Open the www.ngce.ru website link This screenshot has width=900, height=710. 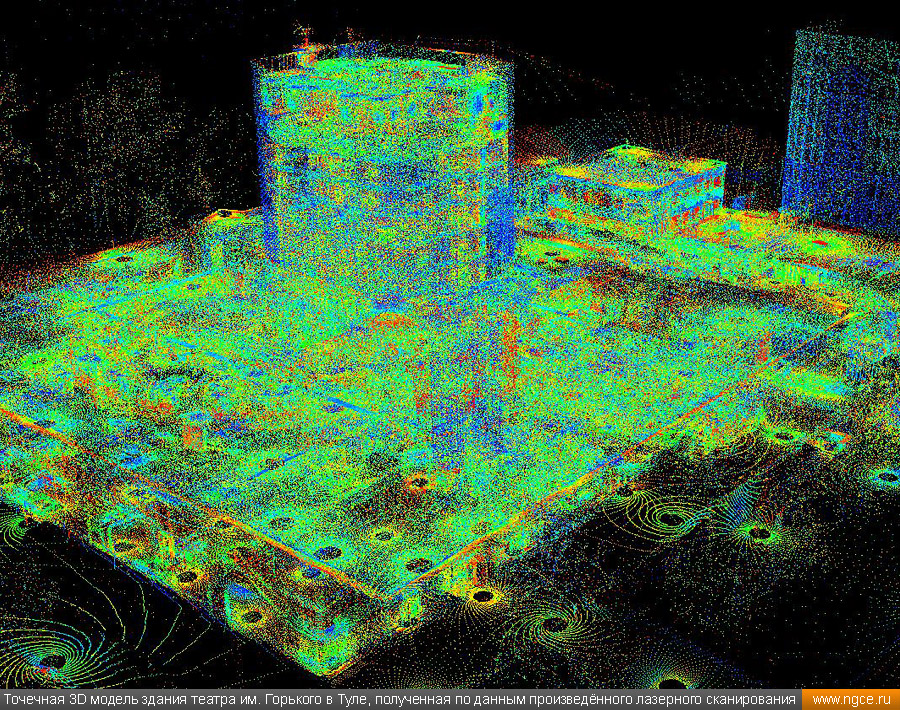tap(851, 700)
